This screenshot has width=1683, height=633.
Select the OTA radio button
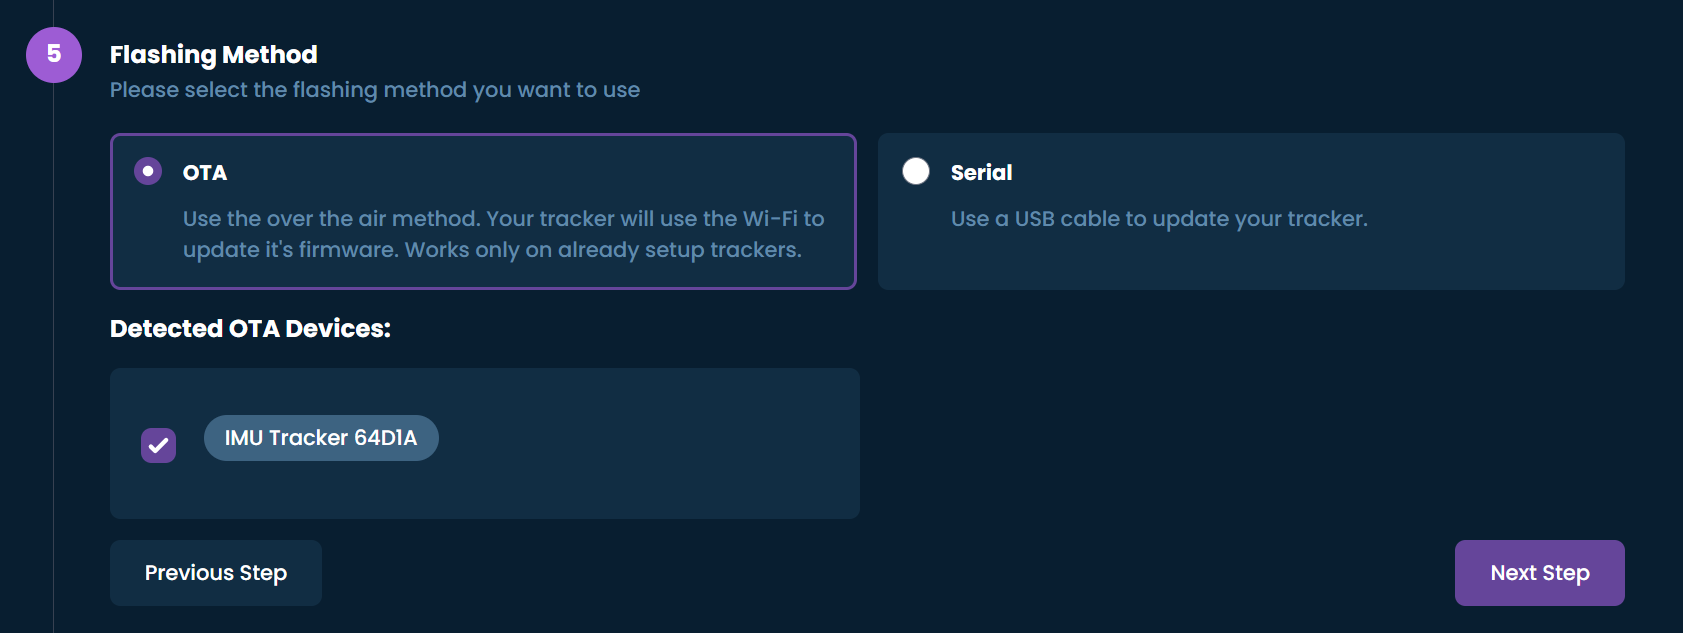click(148, 171)
